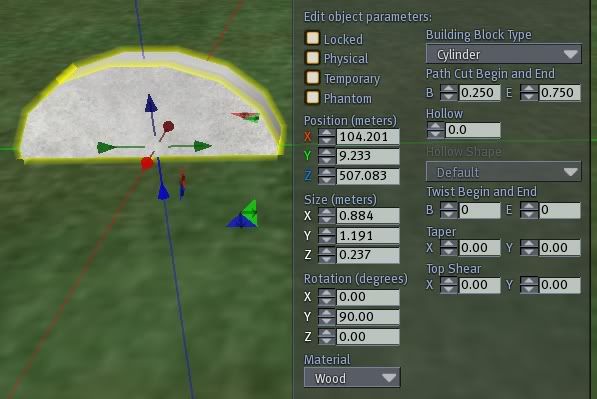
Task: Click the Path Cut End 0.750 field
Action: pyautogui.click(x=560, y=93)
